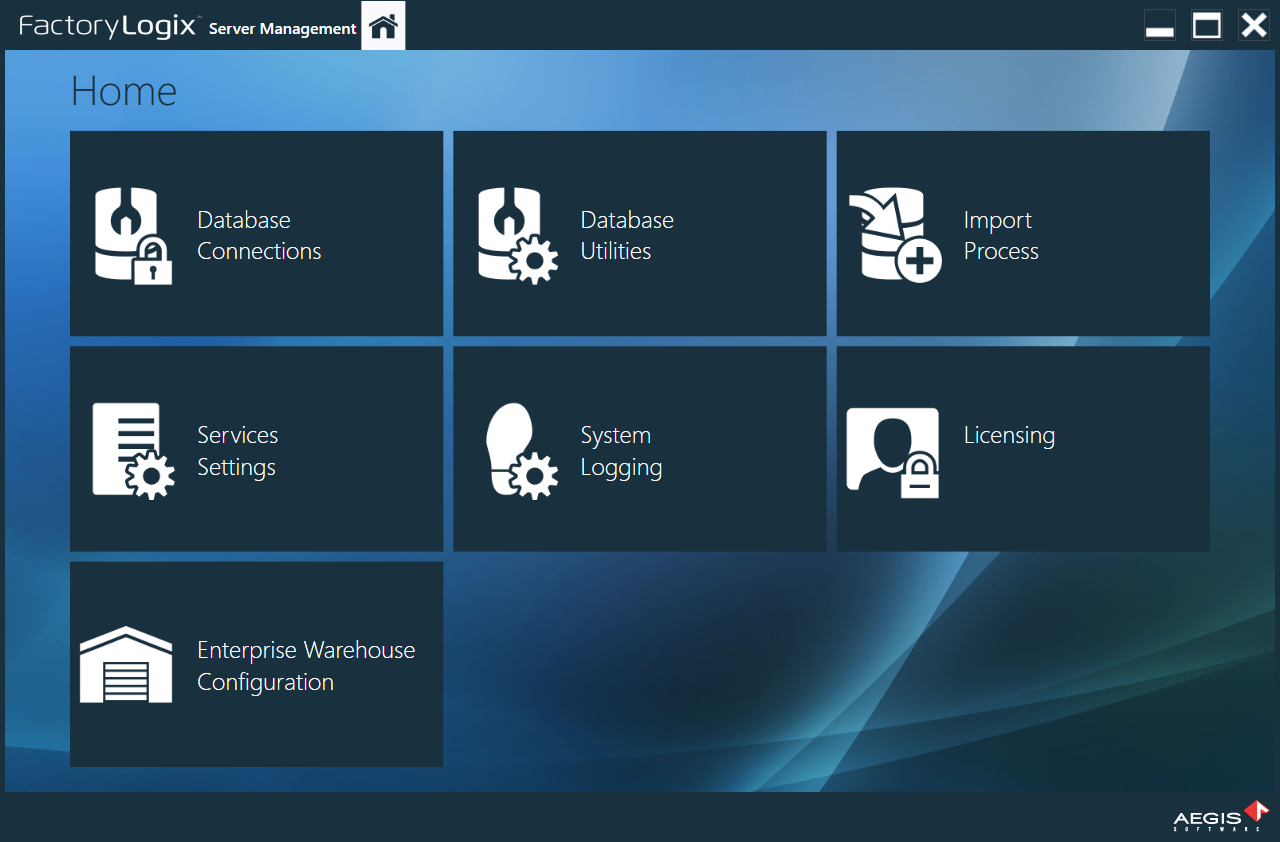Viewport: 1280px width, 842px height.
Task: Click the Licensing user badge icon
Action: tap(891, 451)
